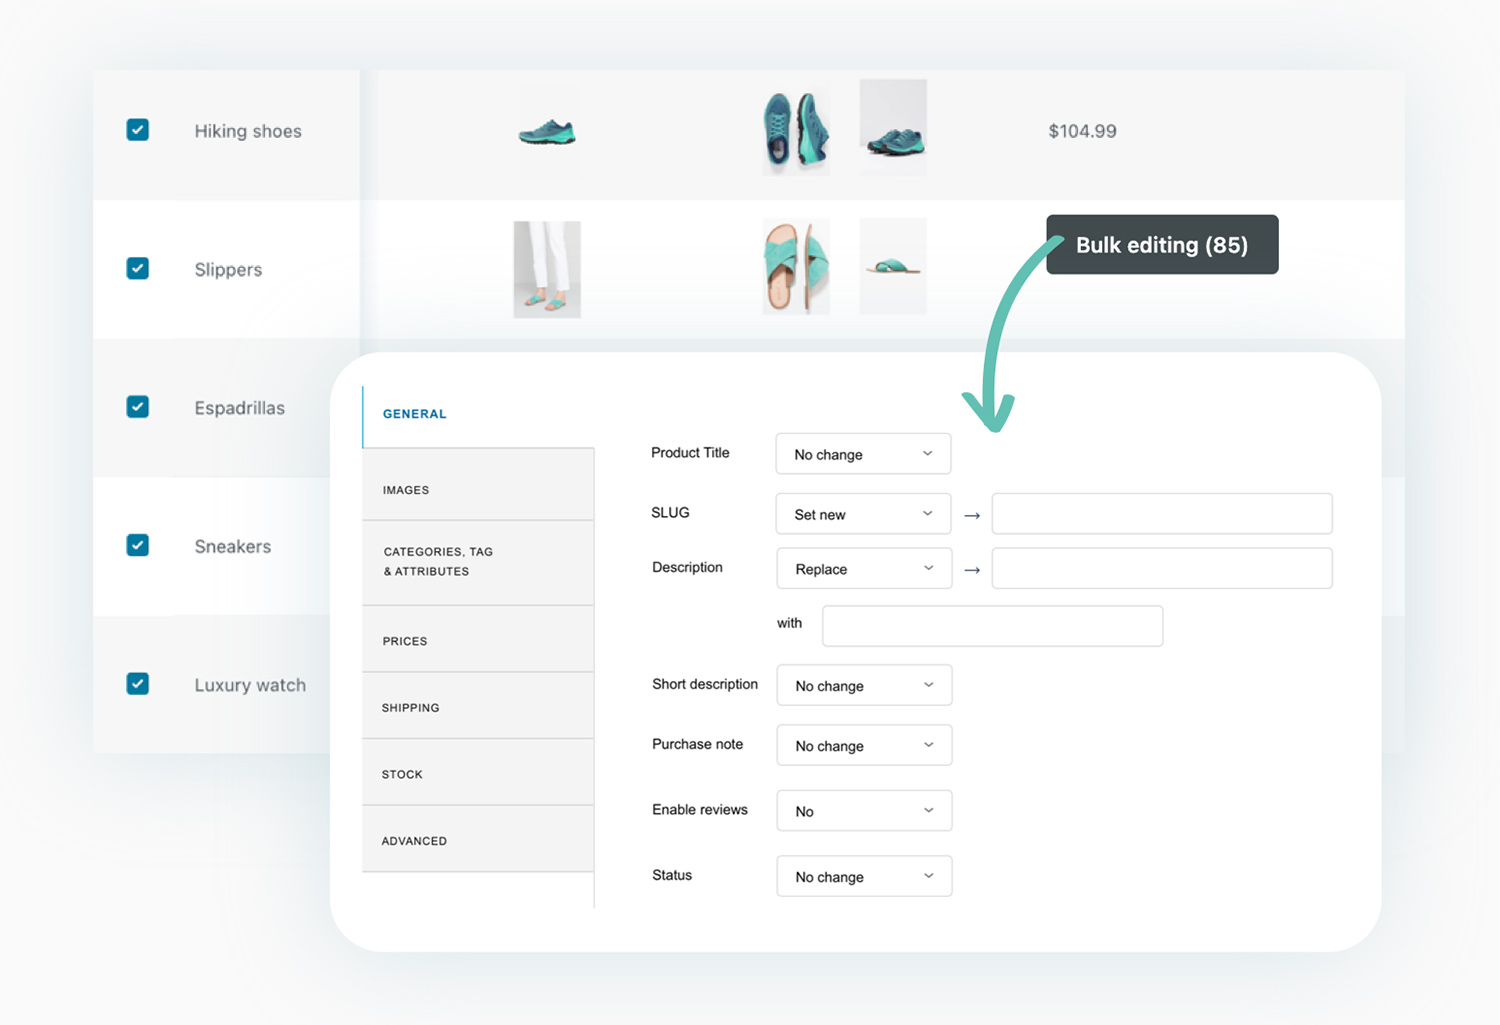
Task: Open the Product Title dropdown
Action: (x=862, y=453)
